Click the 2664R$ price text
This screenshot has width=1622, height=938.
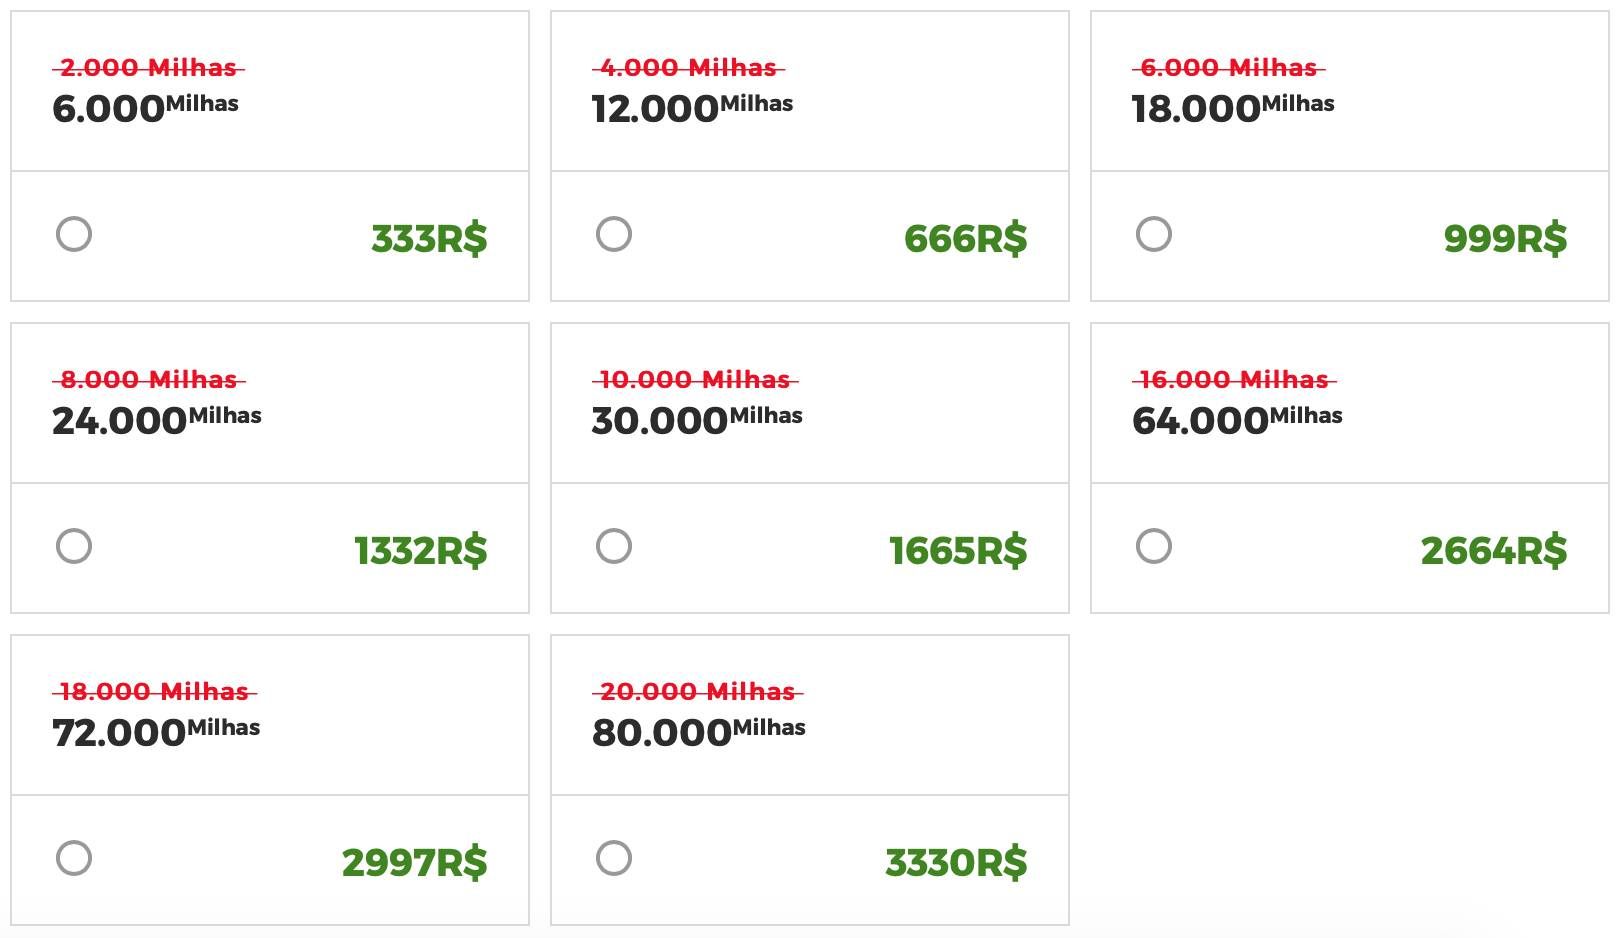(x=1494, y=551)
